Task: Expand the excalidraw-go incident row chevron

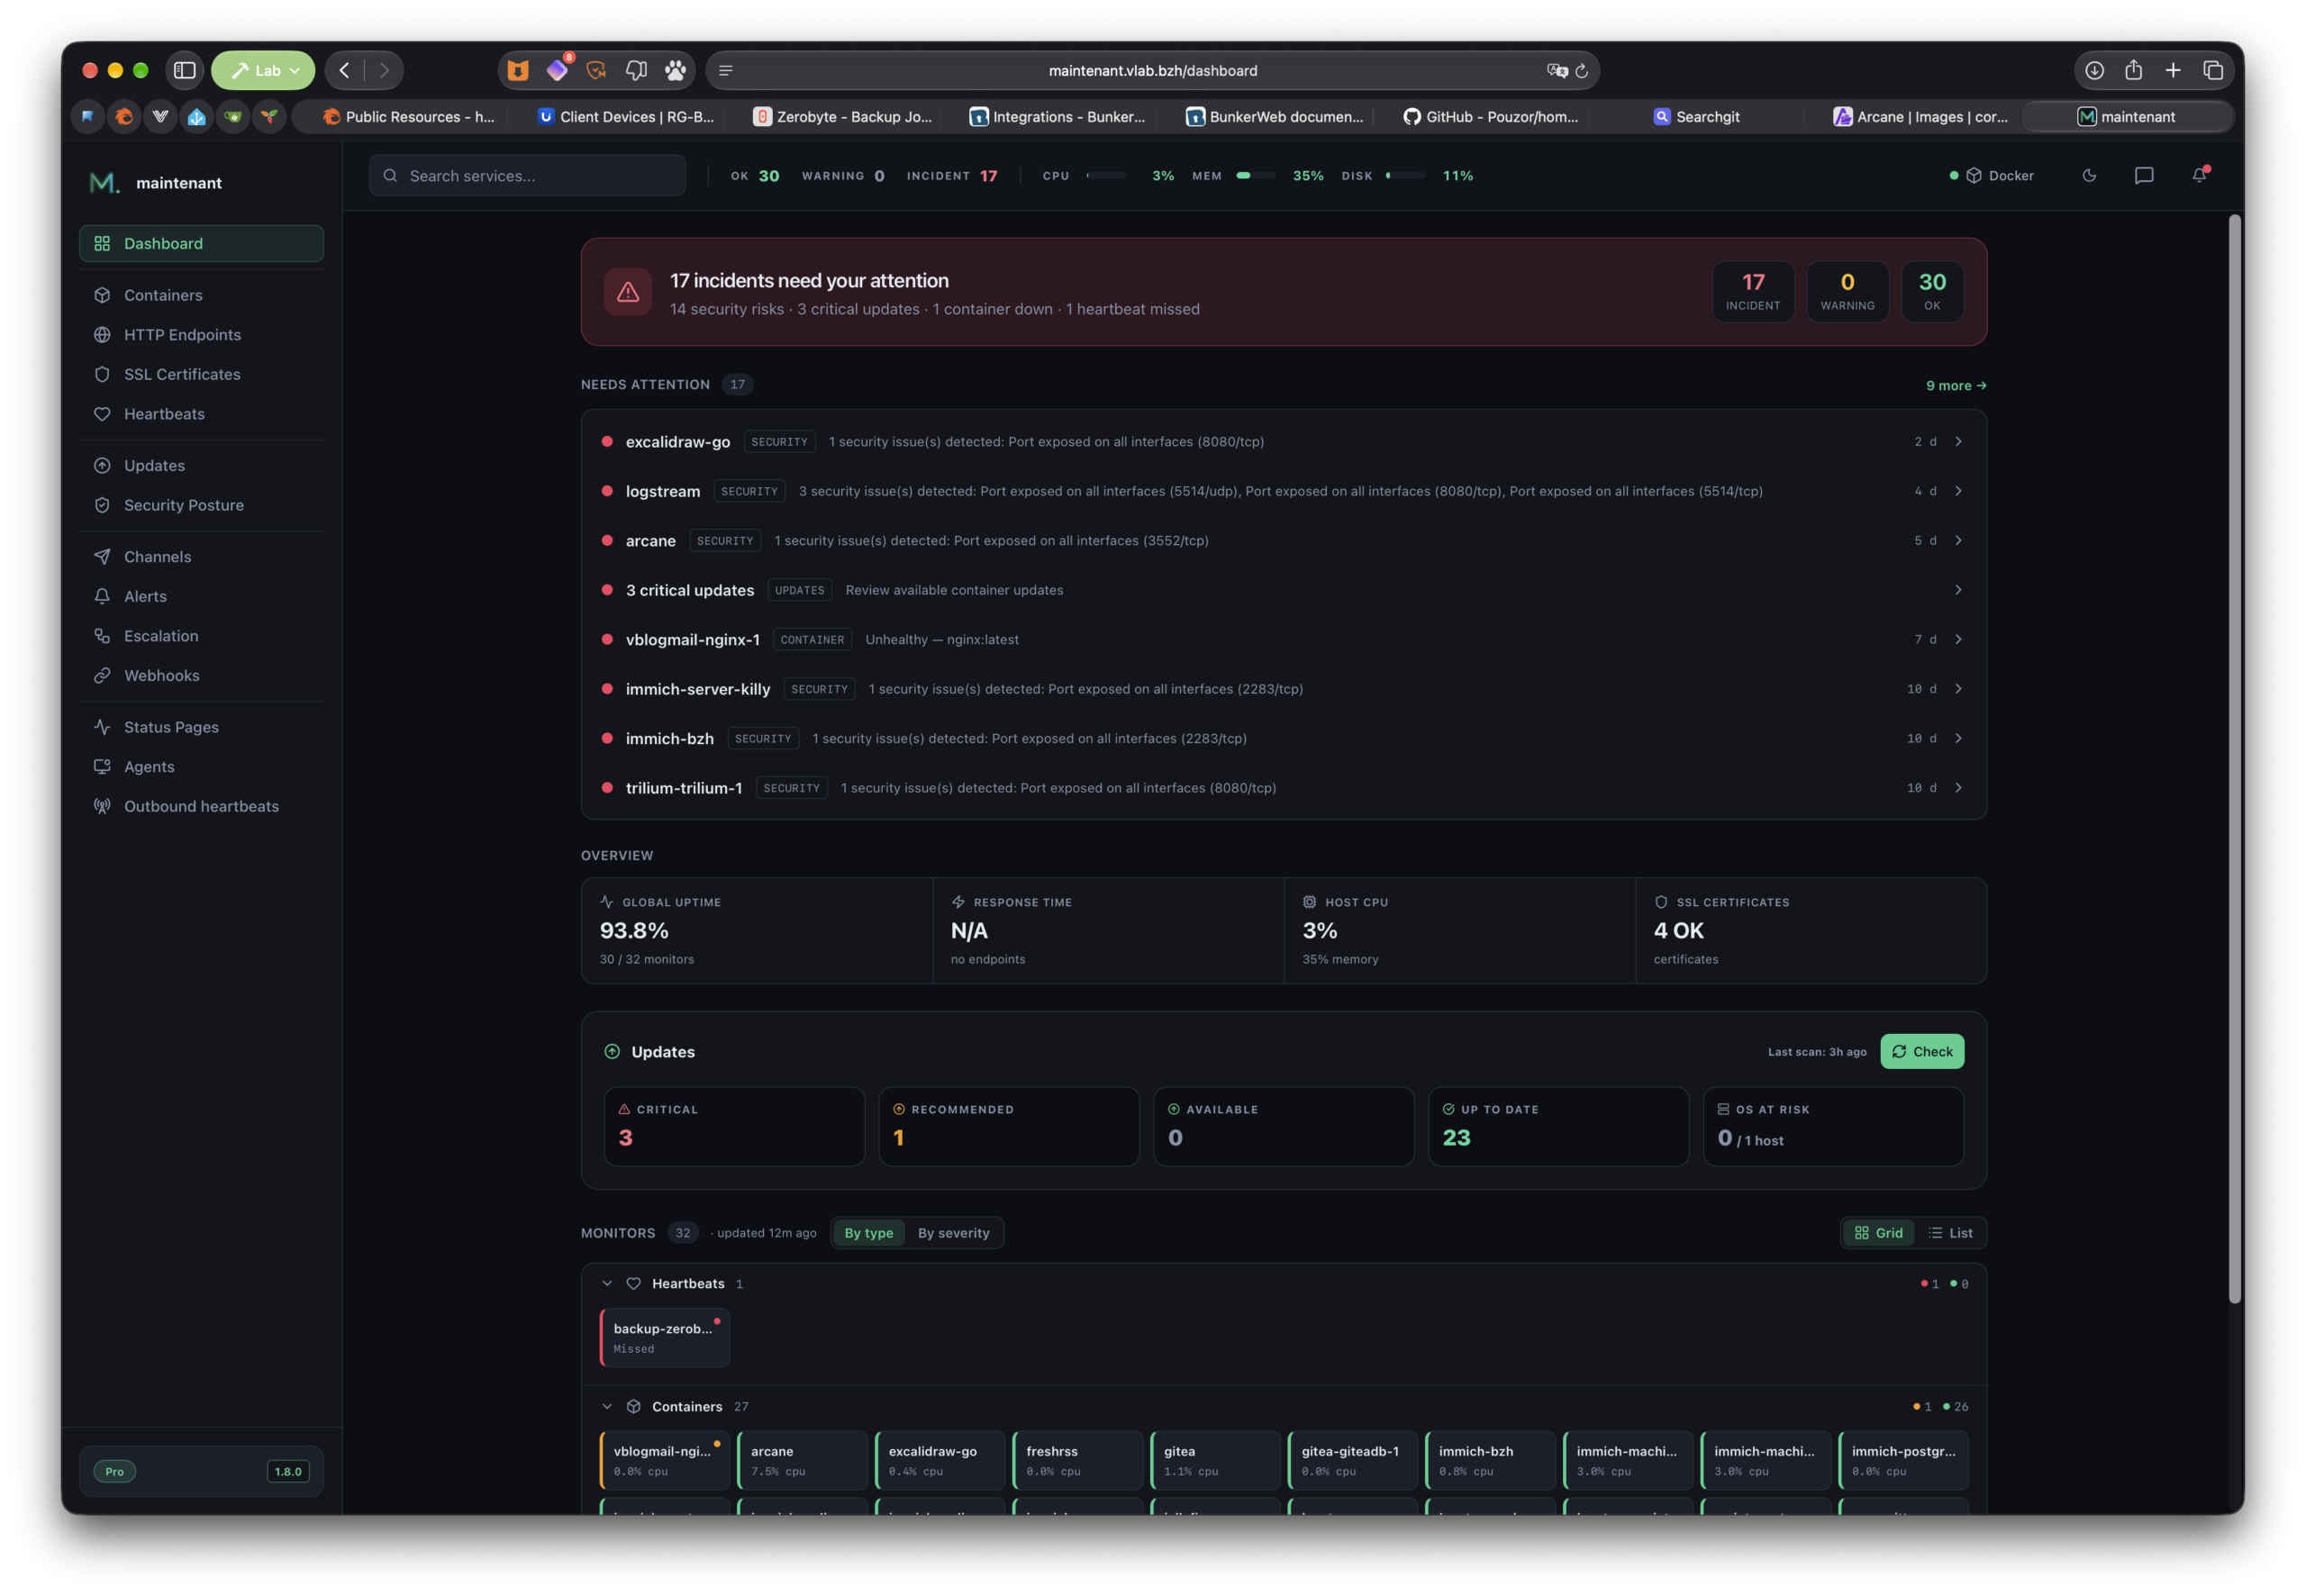Action: (x=1958, y=441)
